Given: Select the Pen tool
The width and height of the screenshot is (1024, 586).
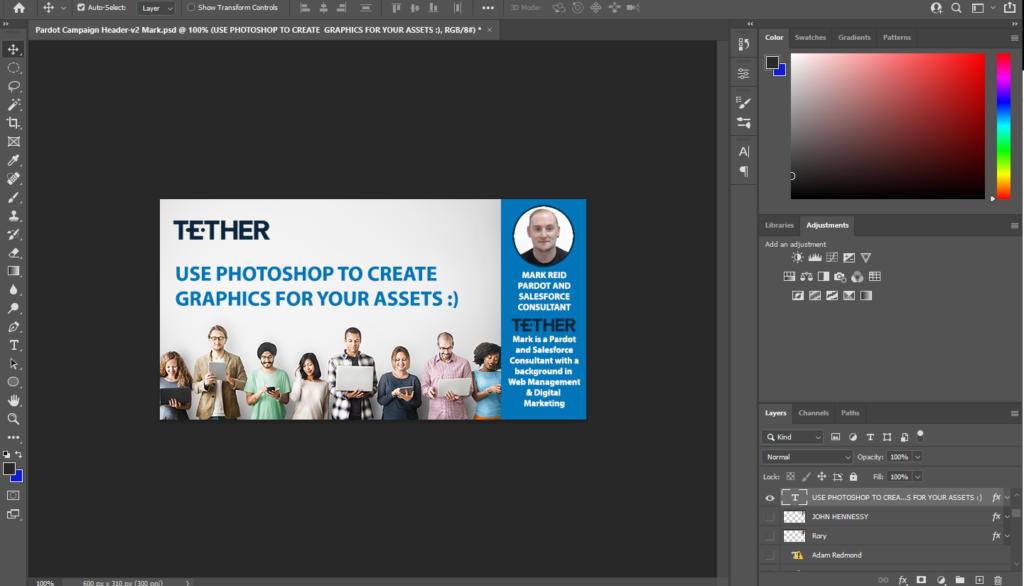Looking at the screenshot, I should 13,327.
